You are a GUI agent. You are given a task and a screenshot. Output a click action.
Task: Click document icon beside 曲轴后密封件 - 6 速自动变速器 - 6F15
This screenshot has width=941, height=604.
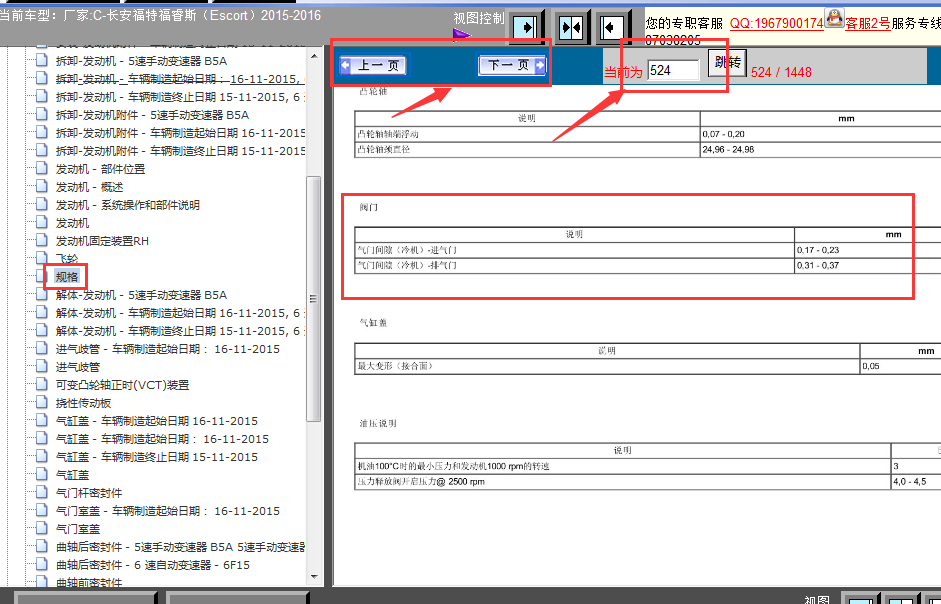41,564
